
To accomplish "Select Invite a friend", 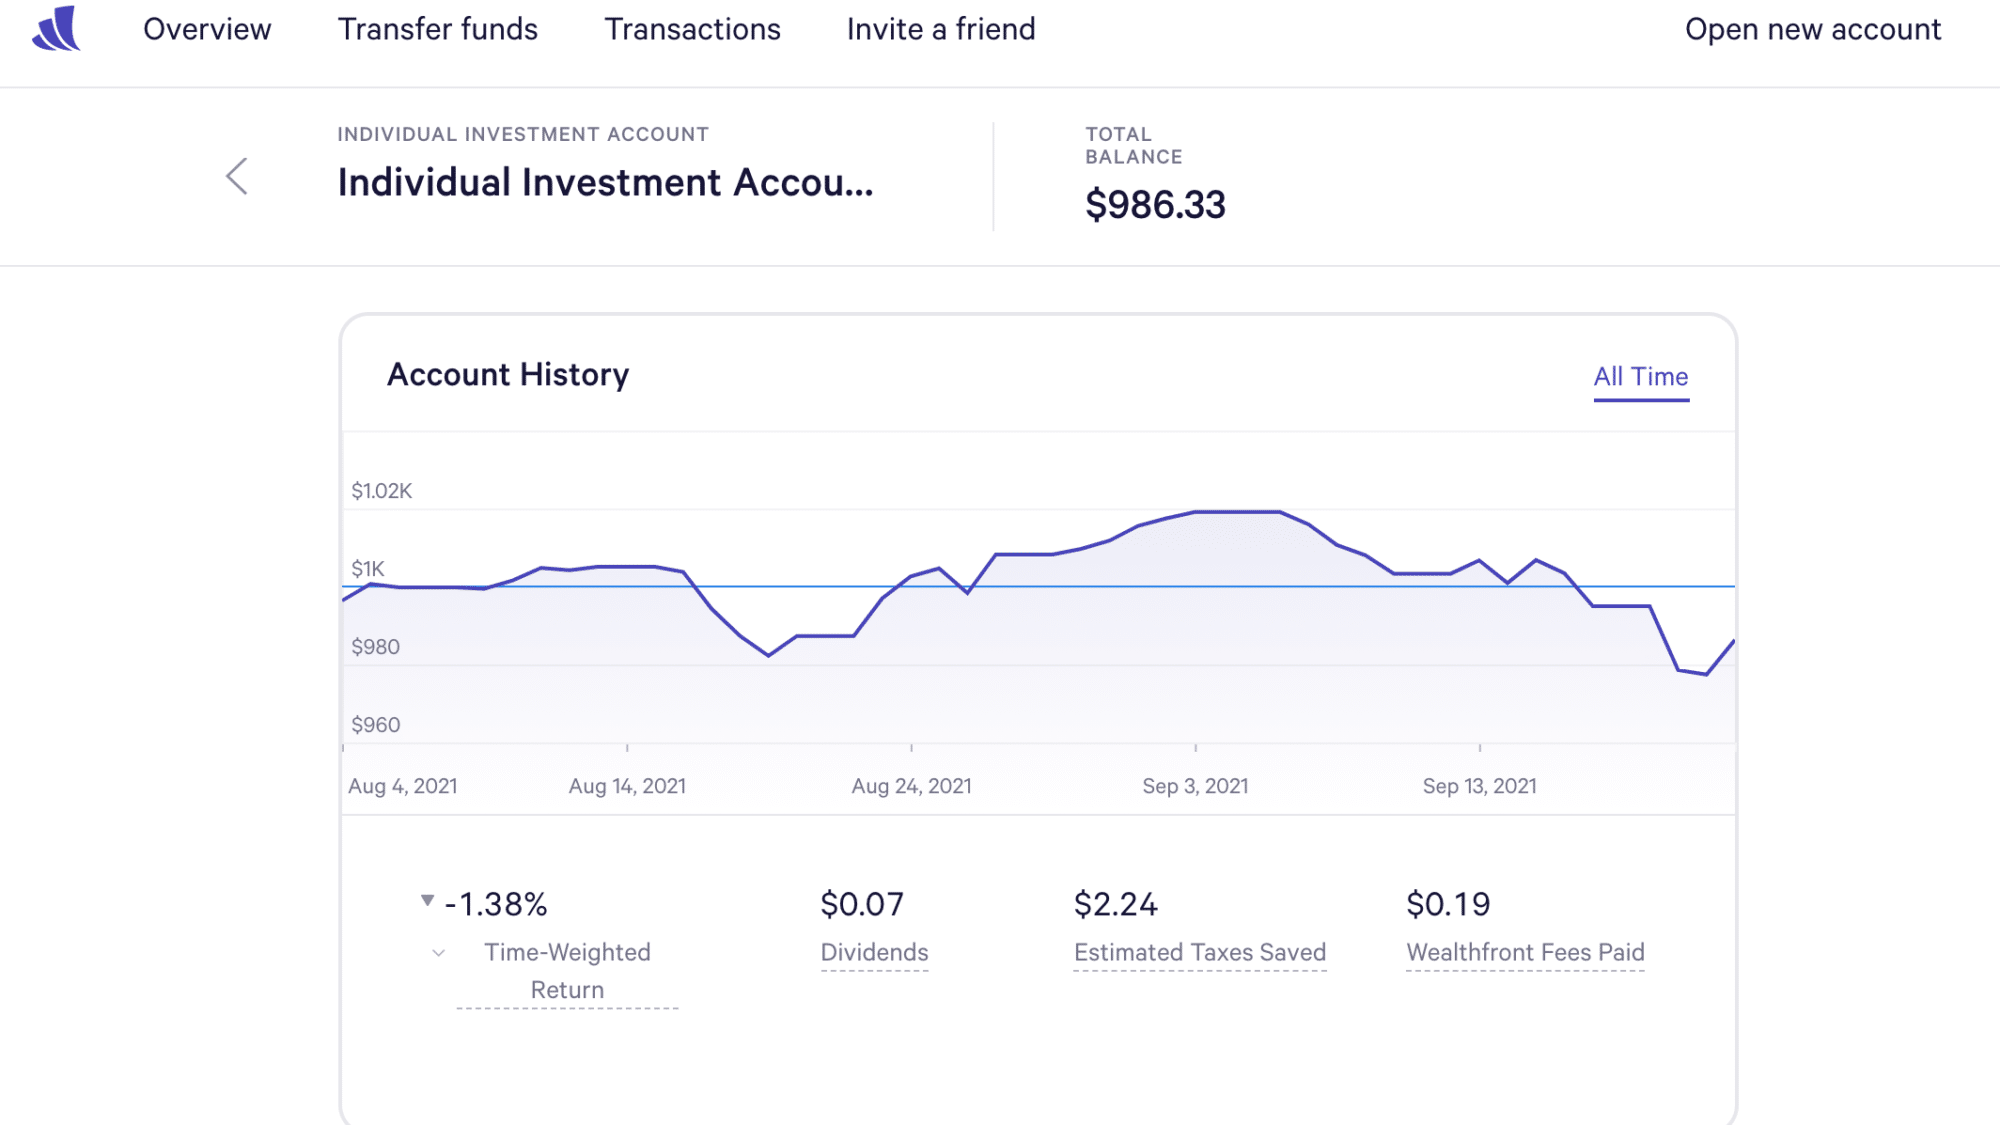I will pyautogui.click(x=940, y=29).
